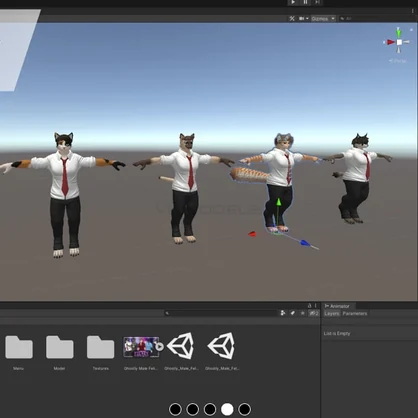Click the Step frame button
This screenshot has height=418, width=418.
317,2
